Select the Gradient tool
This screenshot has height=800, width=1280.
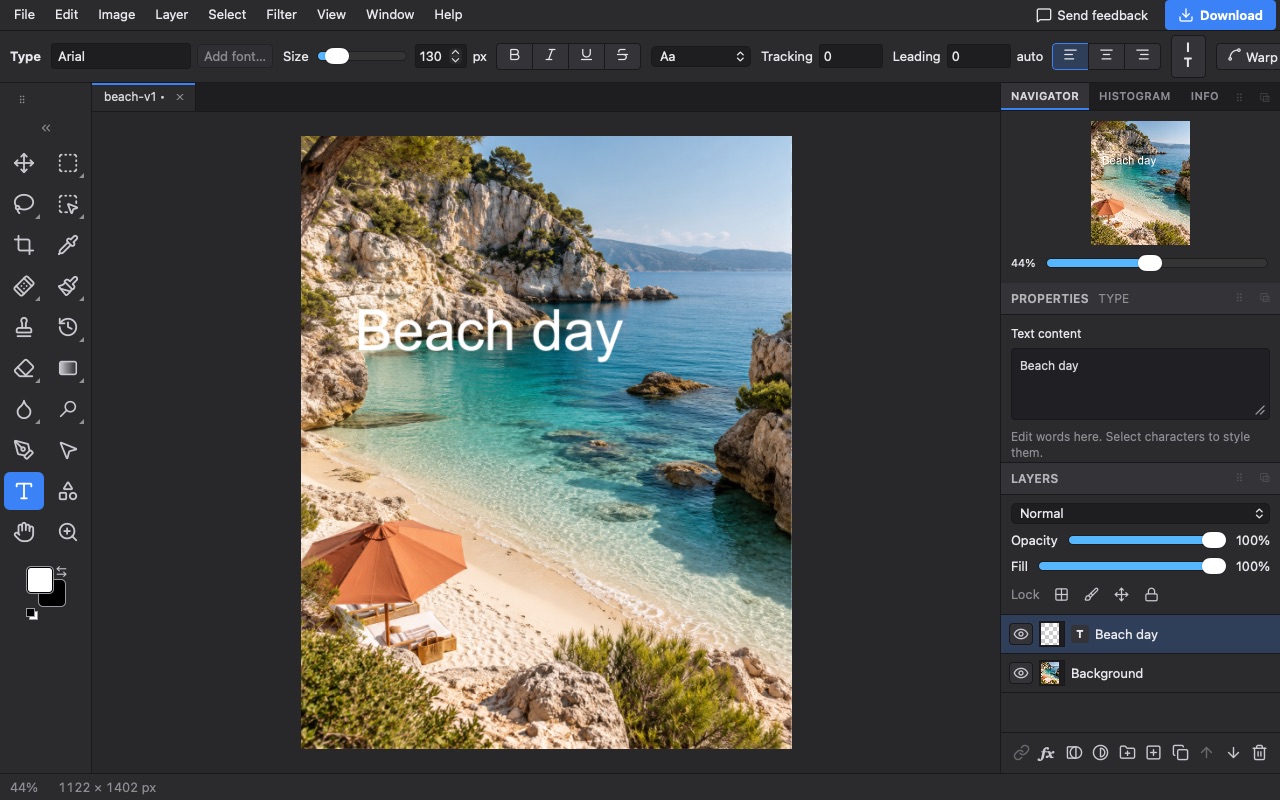click(68, 368)
